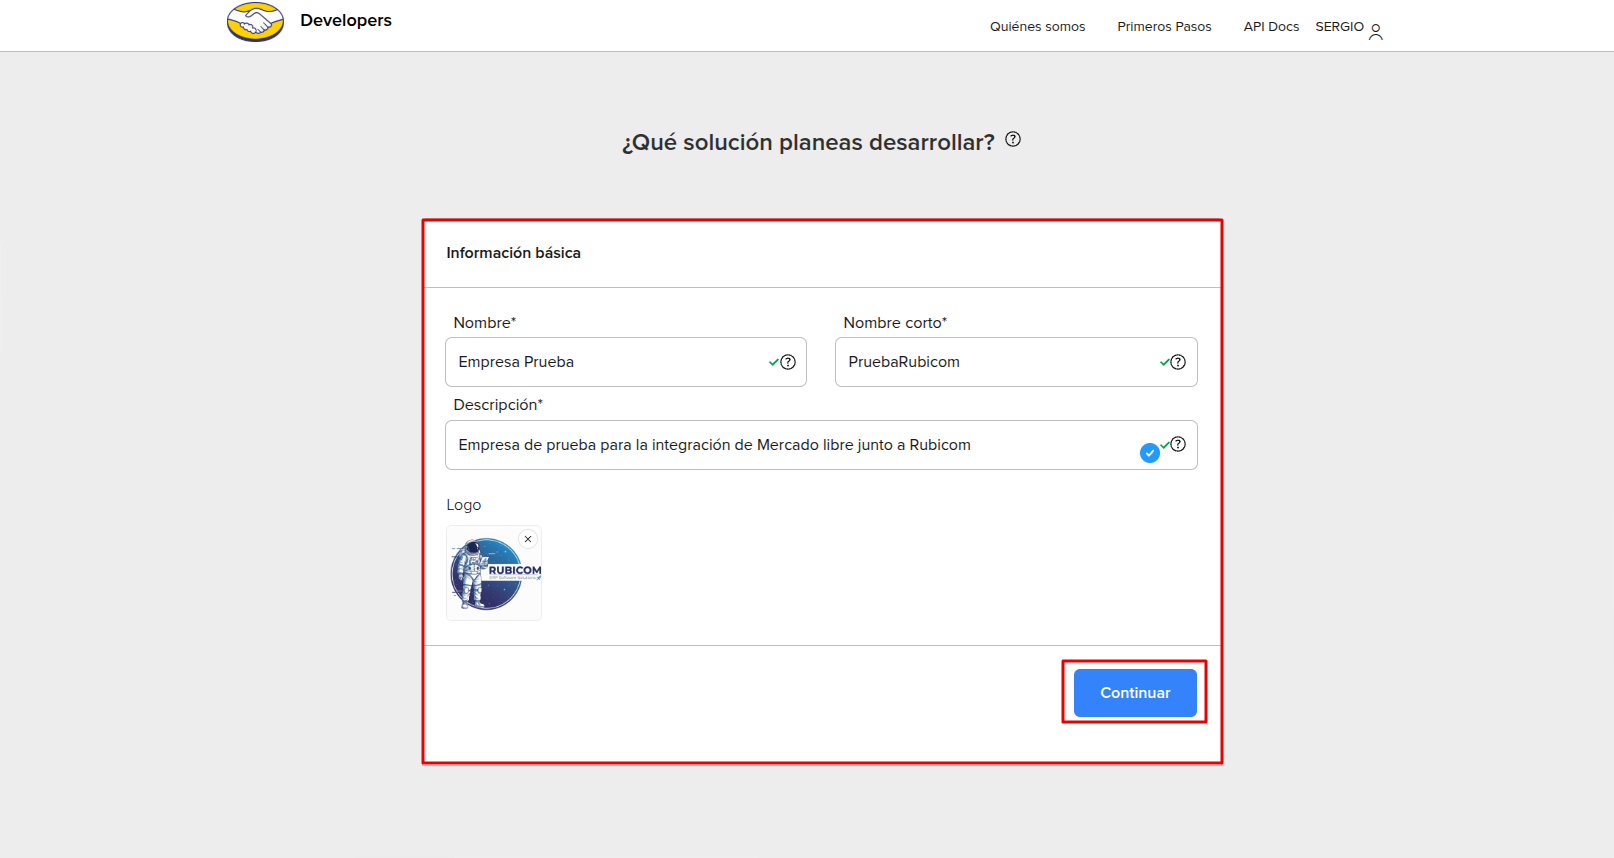Open the user profile icon beside SERGIO
1614x858 pixels.
click(1376, 32)
